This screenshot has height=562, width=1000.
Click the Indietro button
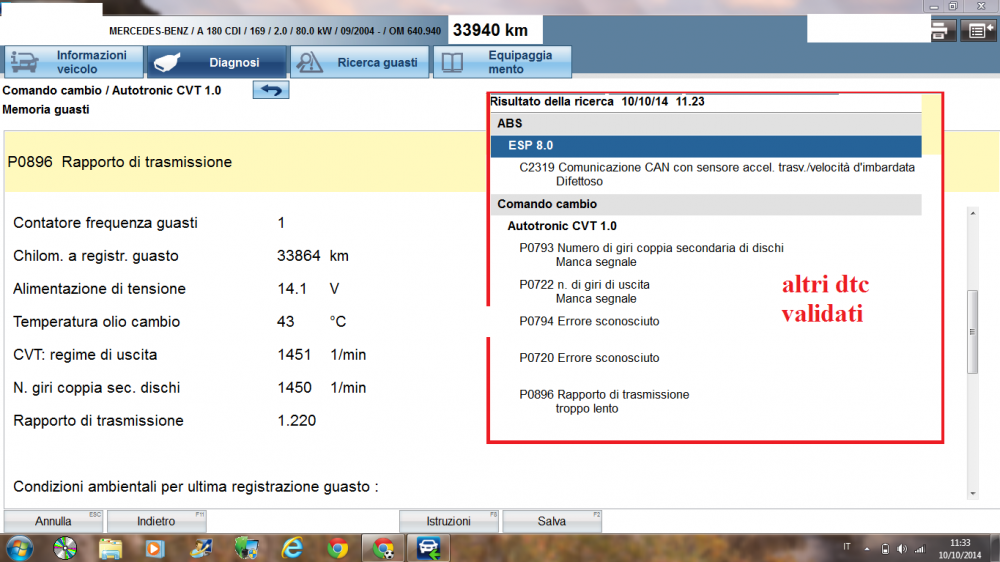(156, 521)
